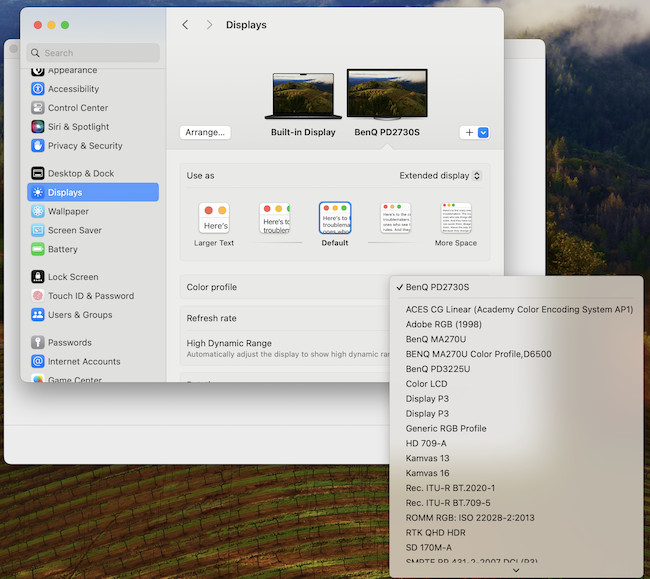
Task: Click the Control Center label
Action: [x=78, y=108]
